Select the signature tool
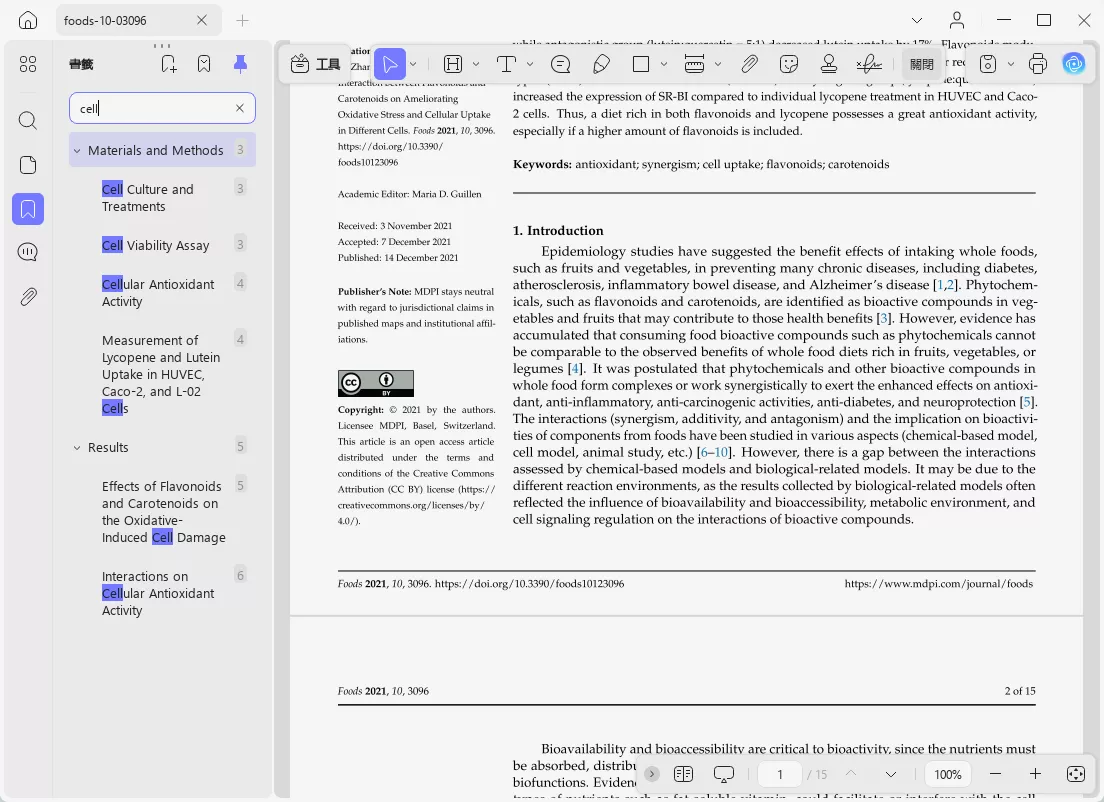Image resolution: width=1104 pixels, height=802 pixels. point(869,64)
